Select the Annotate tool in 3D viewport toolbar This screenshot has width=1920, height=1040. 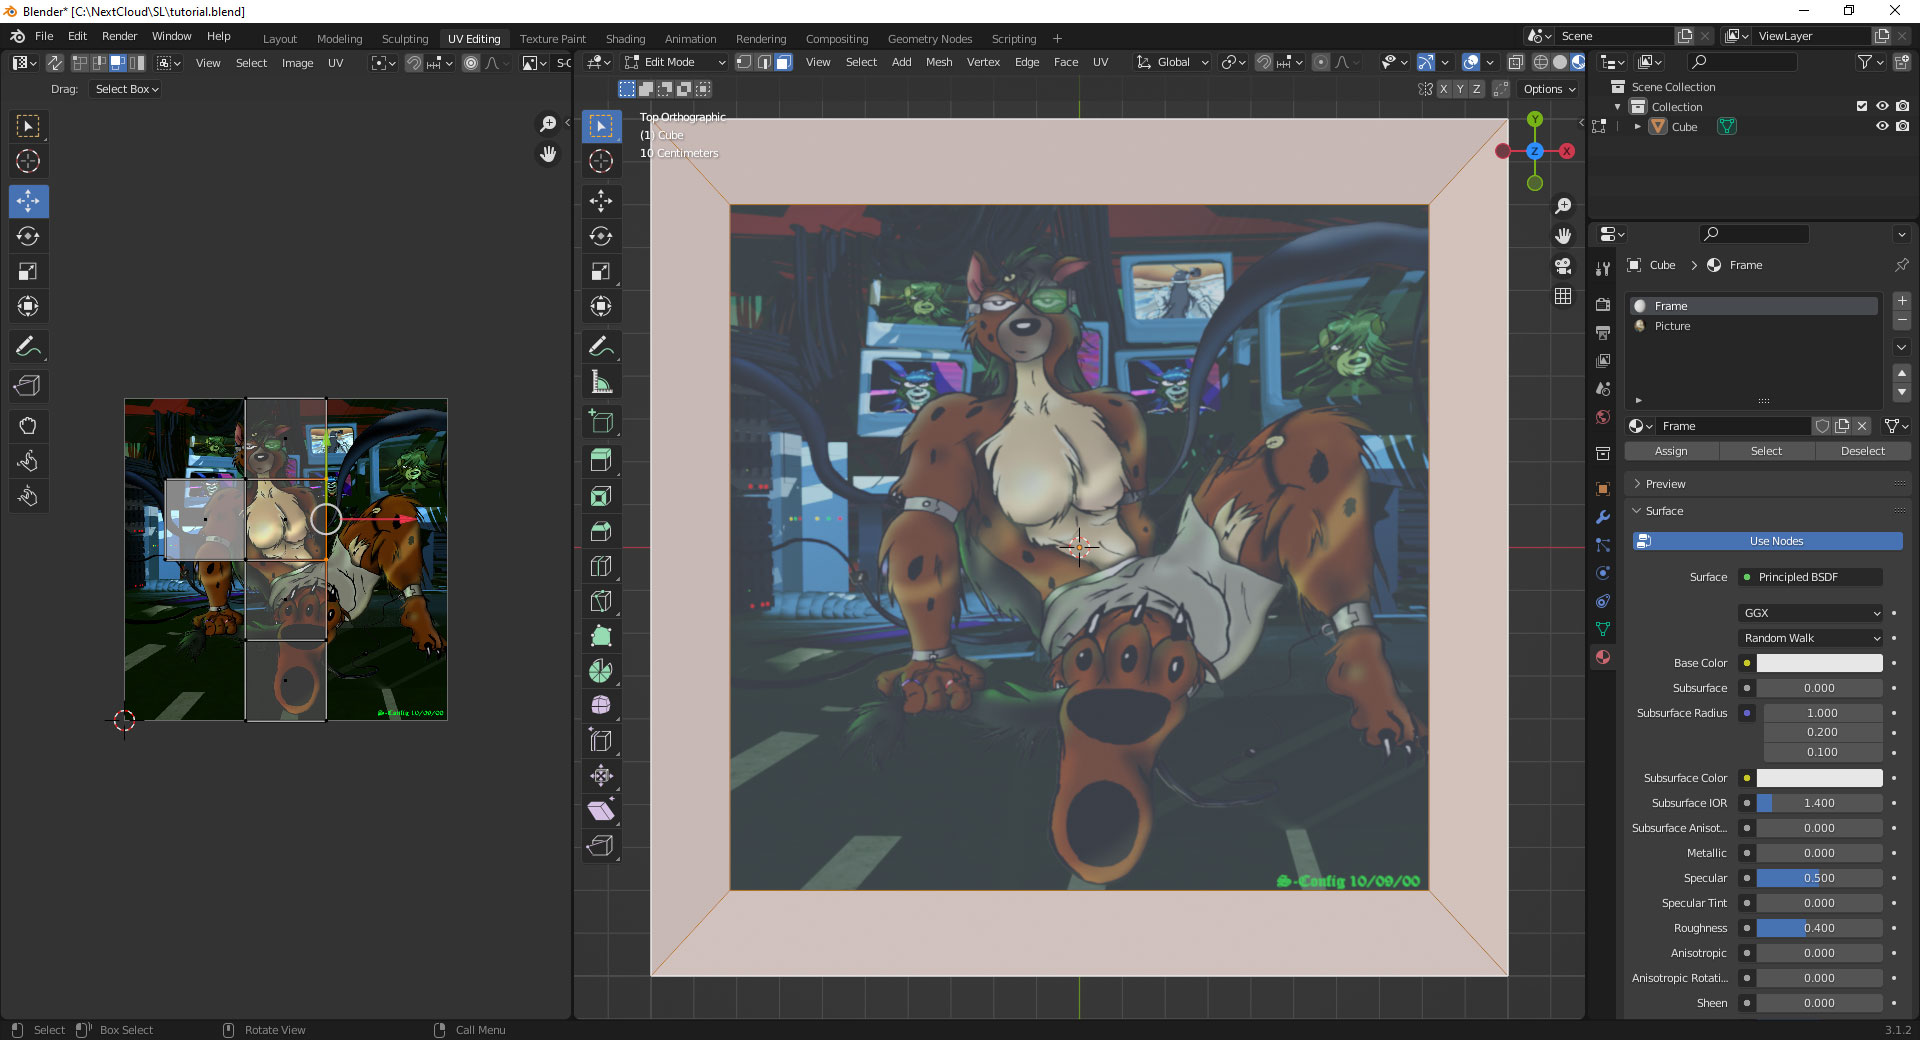point(601,346)
